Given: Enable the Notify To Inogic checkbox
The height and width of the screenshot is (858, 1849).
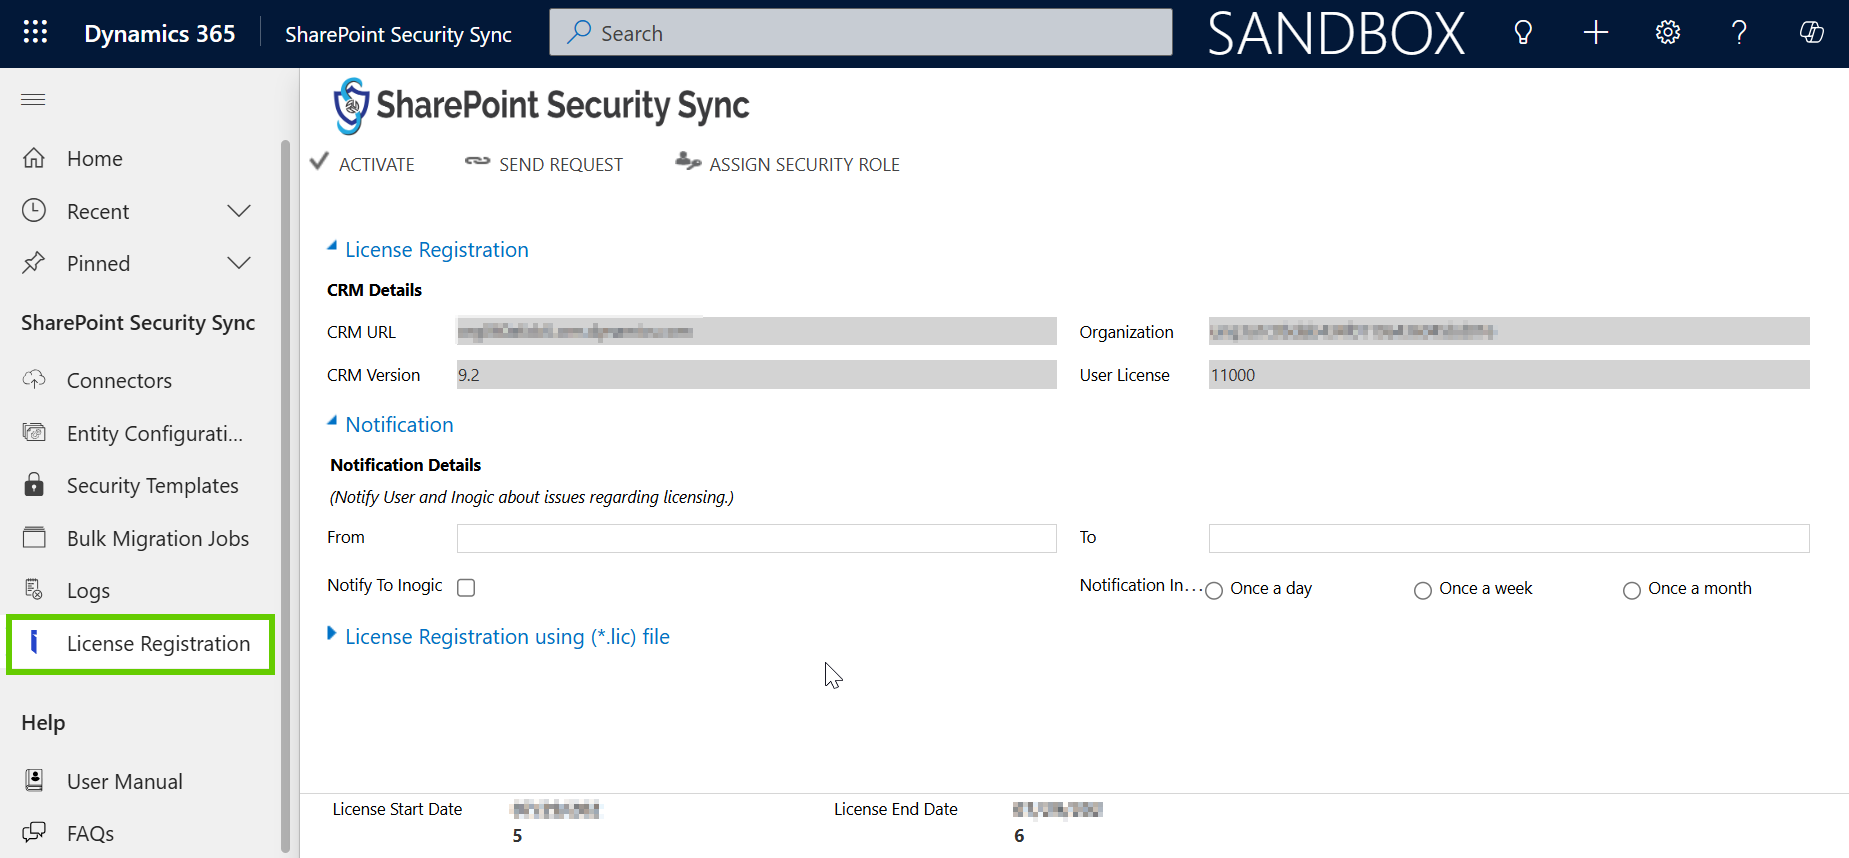Looking at the screenshot, I should coord(466,588).
